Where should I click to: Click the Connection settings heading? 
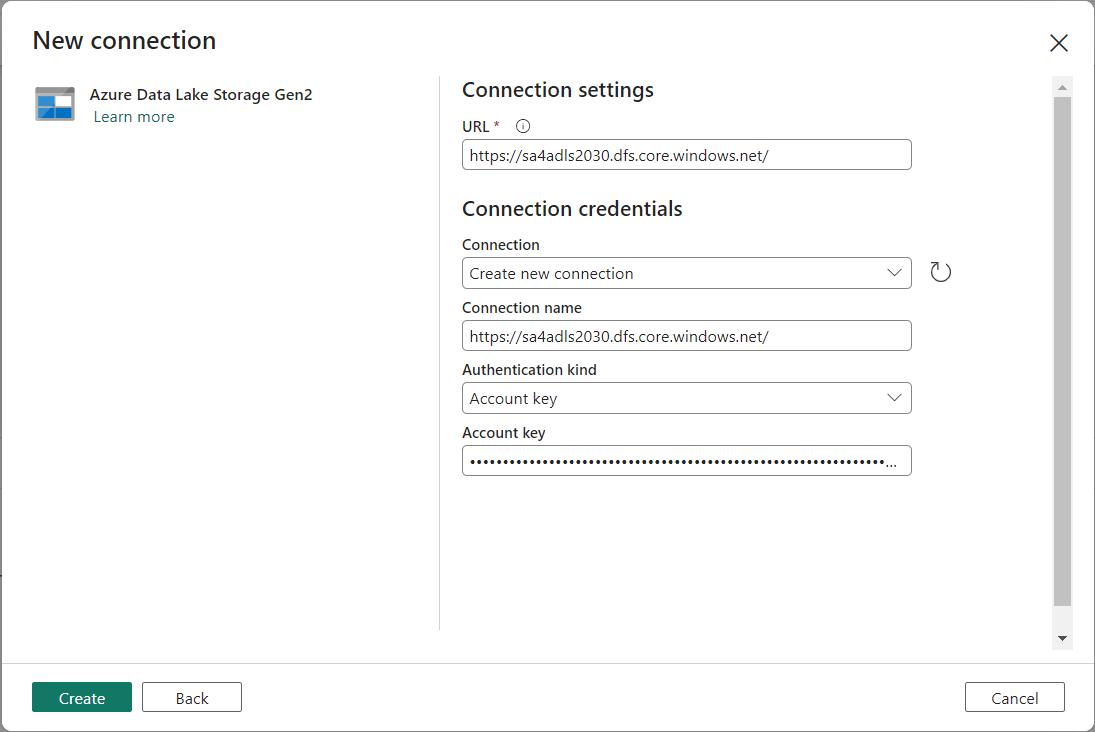pos(558,90)
